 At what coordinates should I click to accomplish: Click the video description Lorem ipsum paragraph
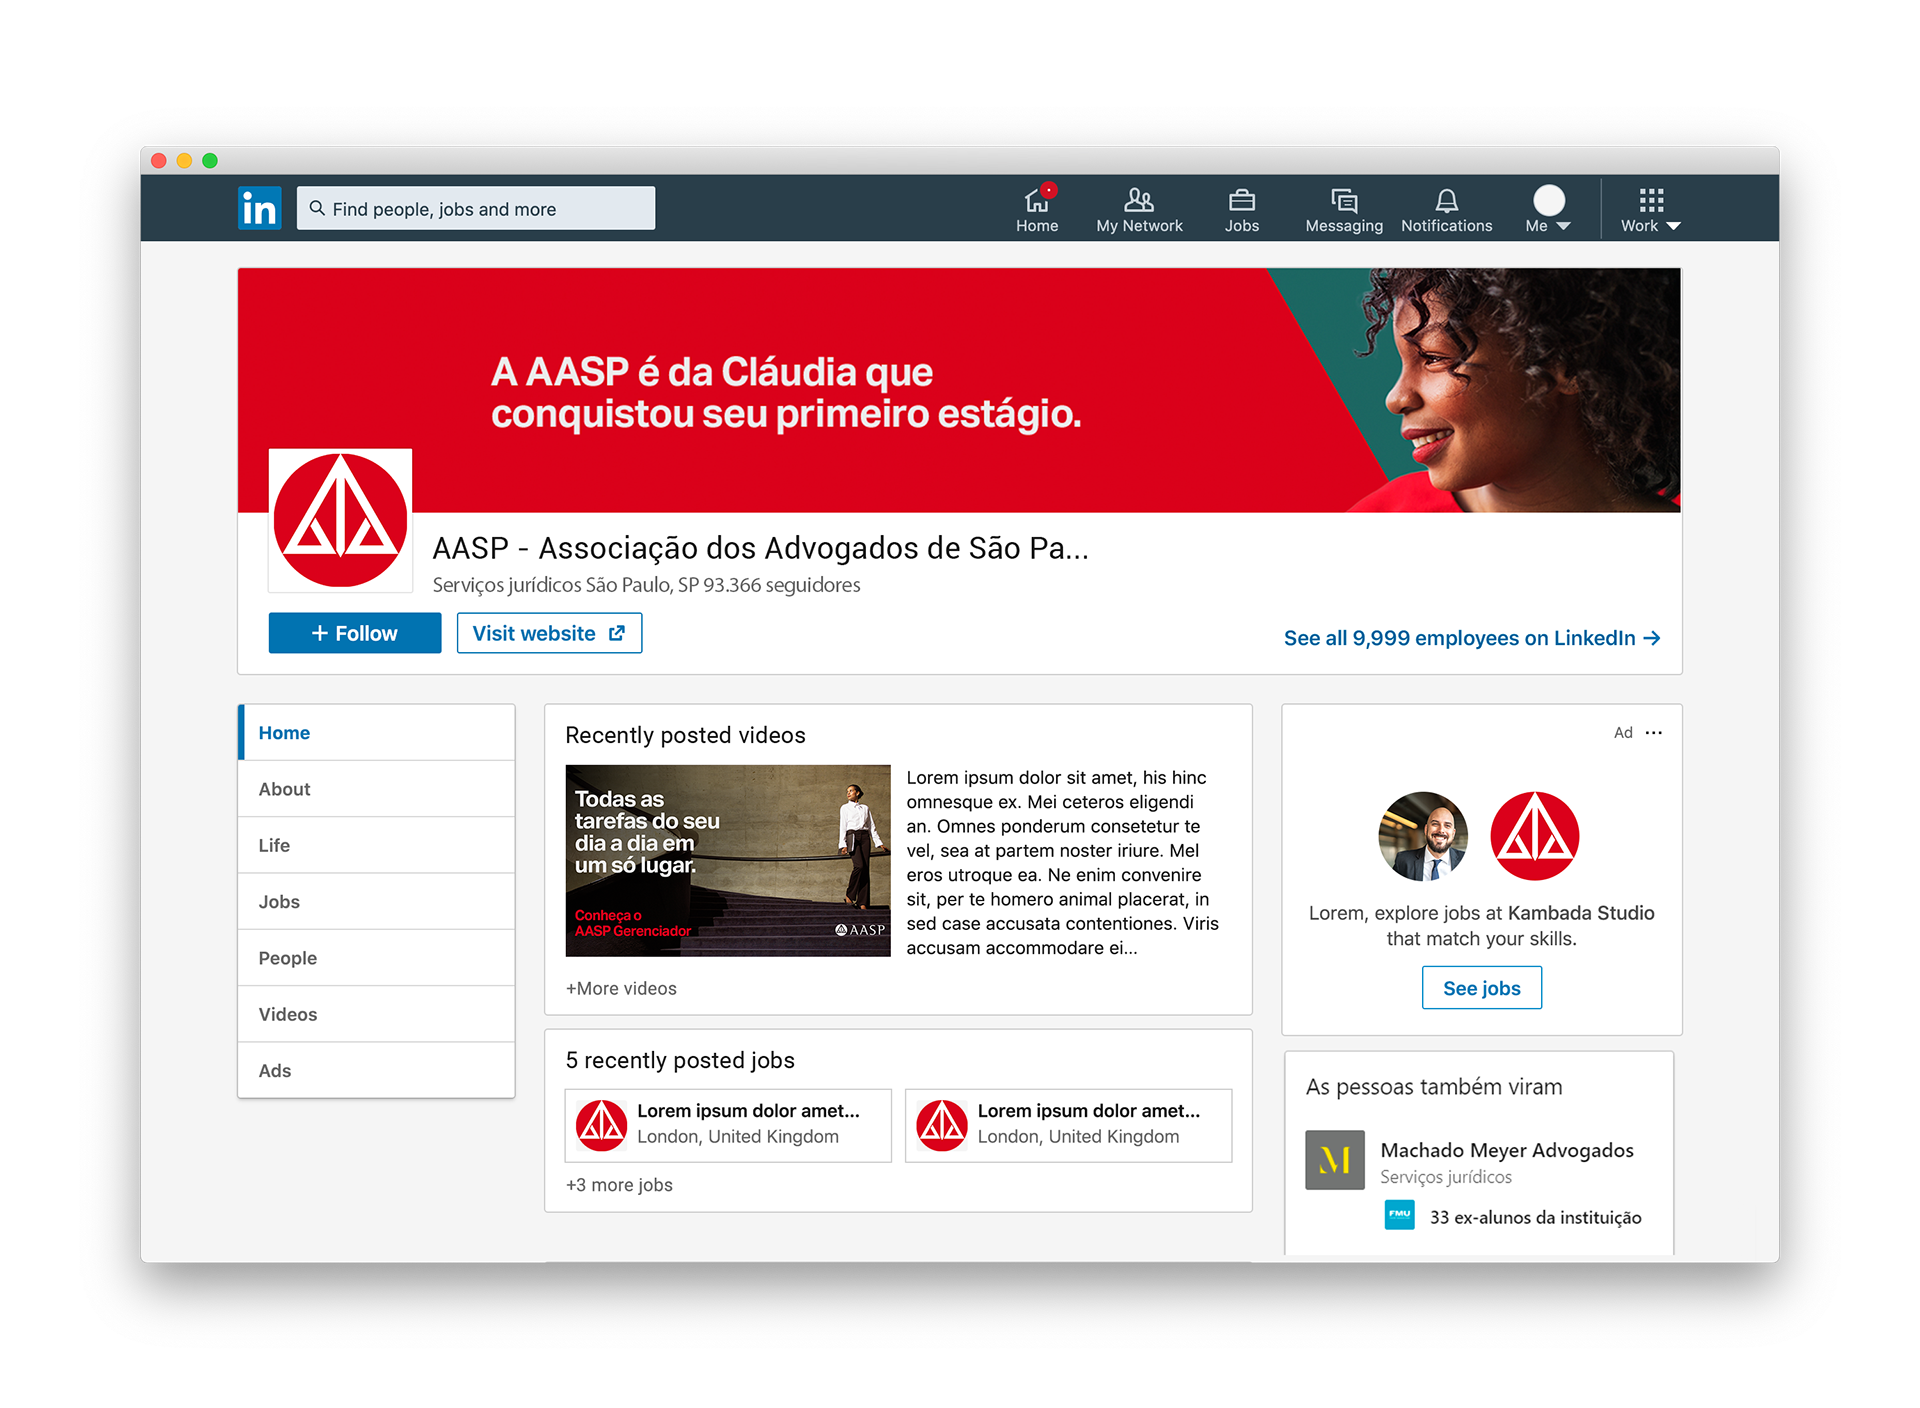[x=1064, y=862]
